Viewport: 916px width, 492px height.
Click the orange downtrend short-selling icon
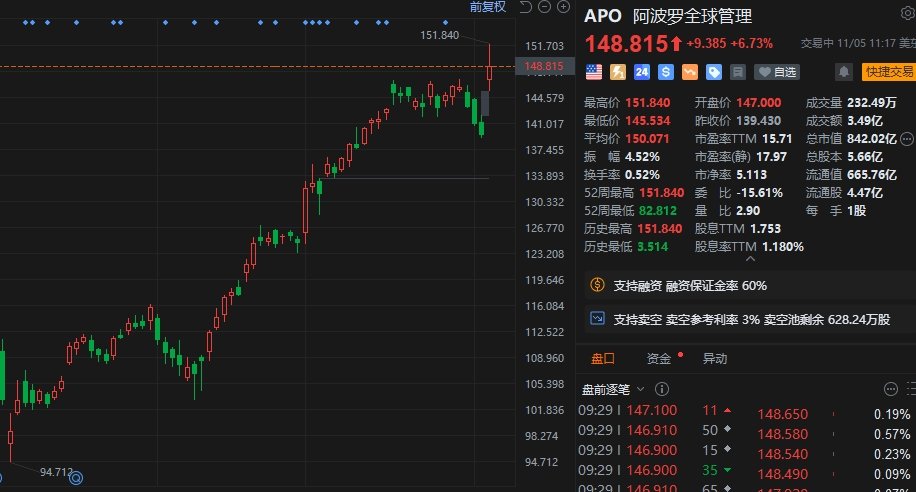[689, 72]
